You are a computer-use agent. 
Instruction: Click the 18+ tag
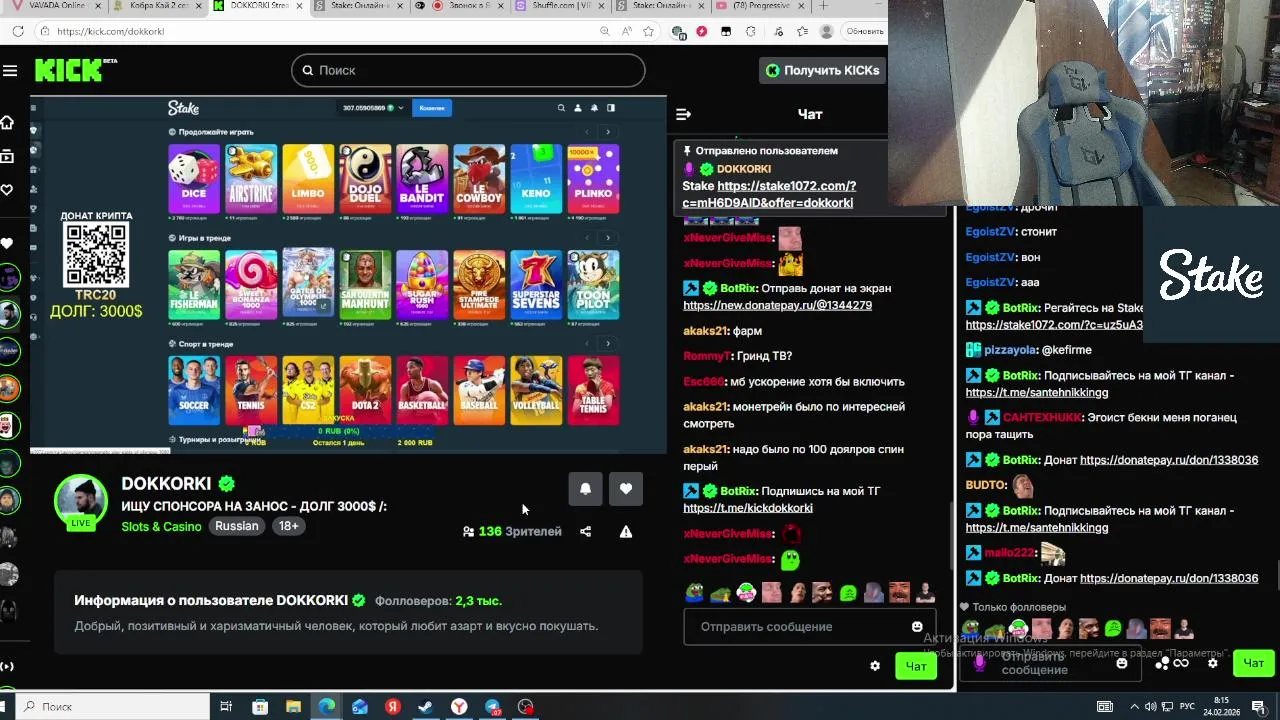(x=288, y=526)
